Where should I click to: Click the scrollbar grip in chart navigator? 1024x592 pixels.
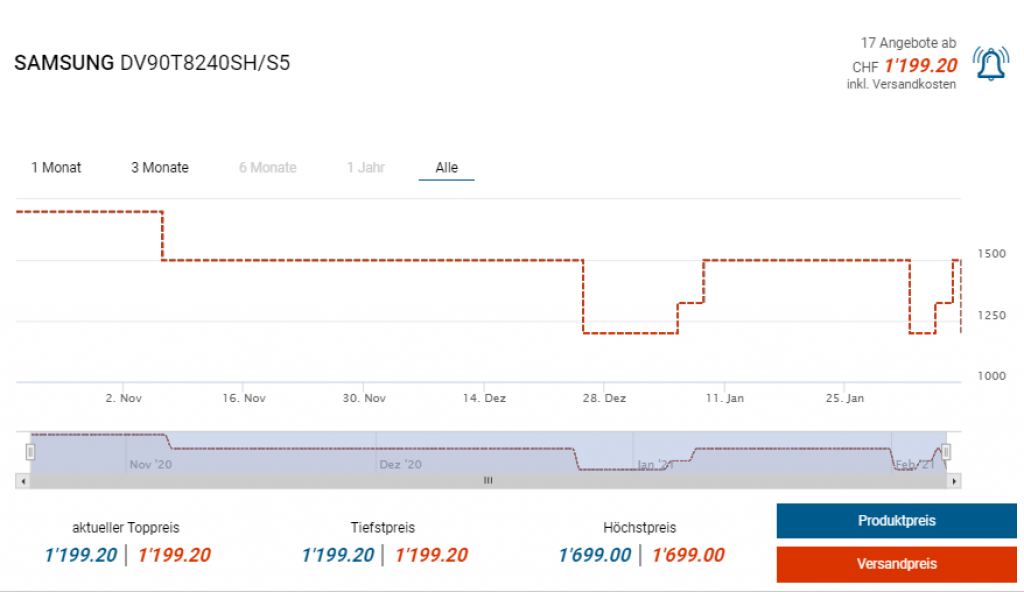coord(488,481)
